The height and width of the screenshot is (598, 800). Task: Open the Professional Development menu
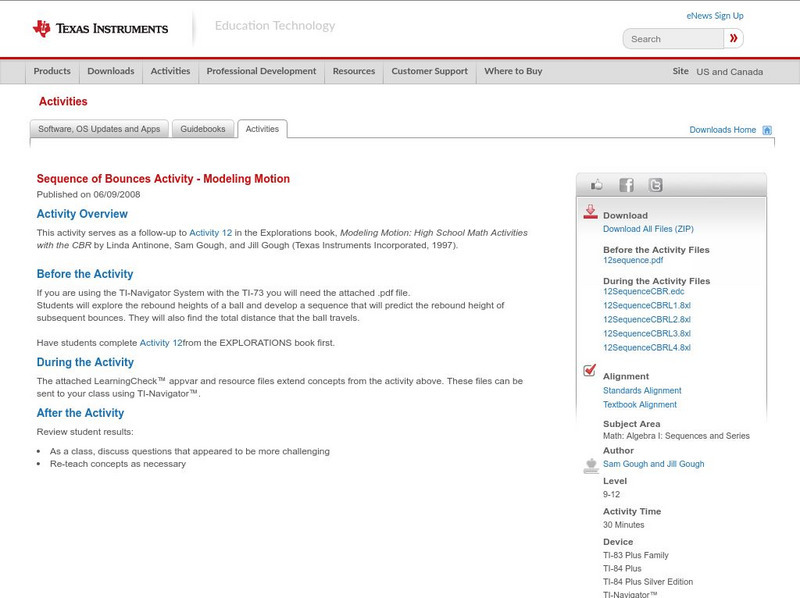261,71
